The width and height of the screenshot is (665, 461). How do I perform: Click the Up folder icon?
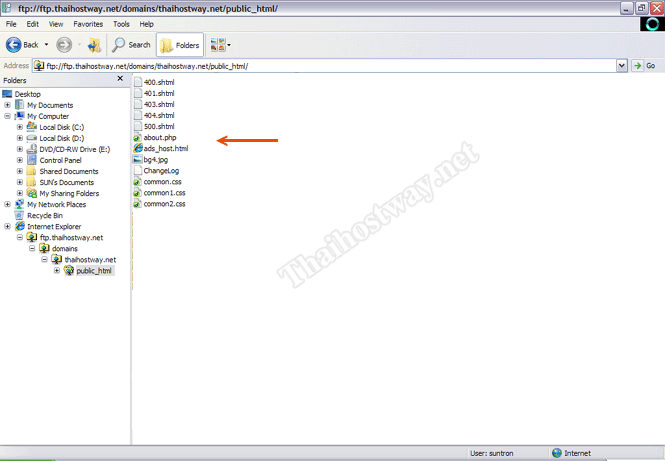pos(94,45)
